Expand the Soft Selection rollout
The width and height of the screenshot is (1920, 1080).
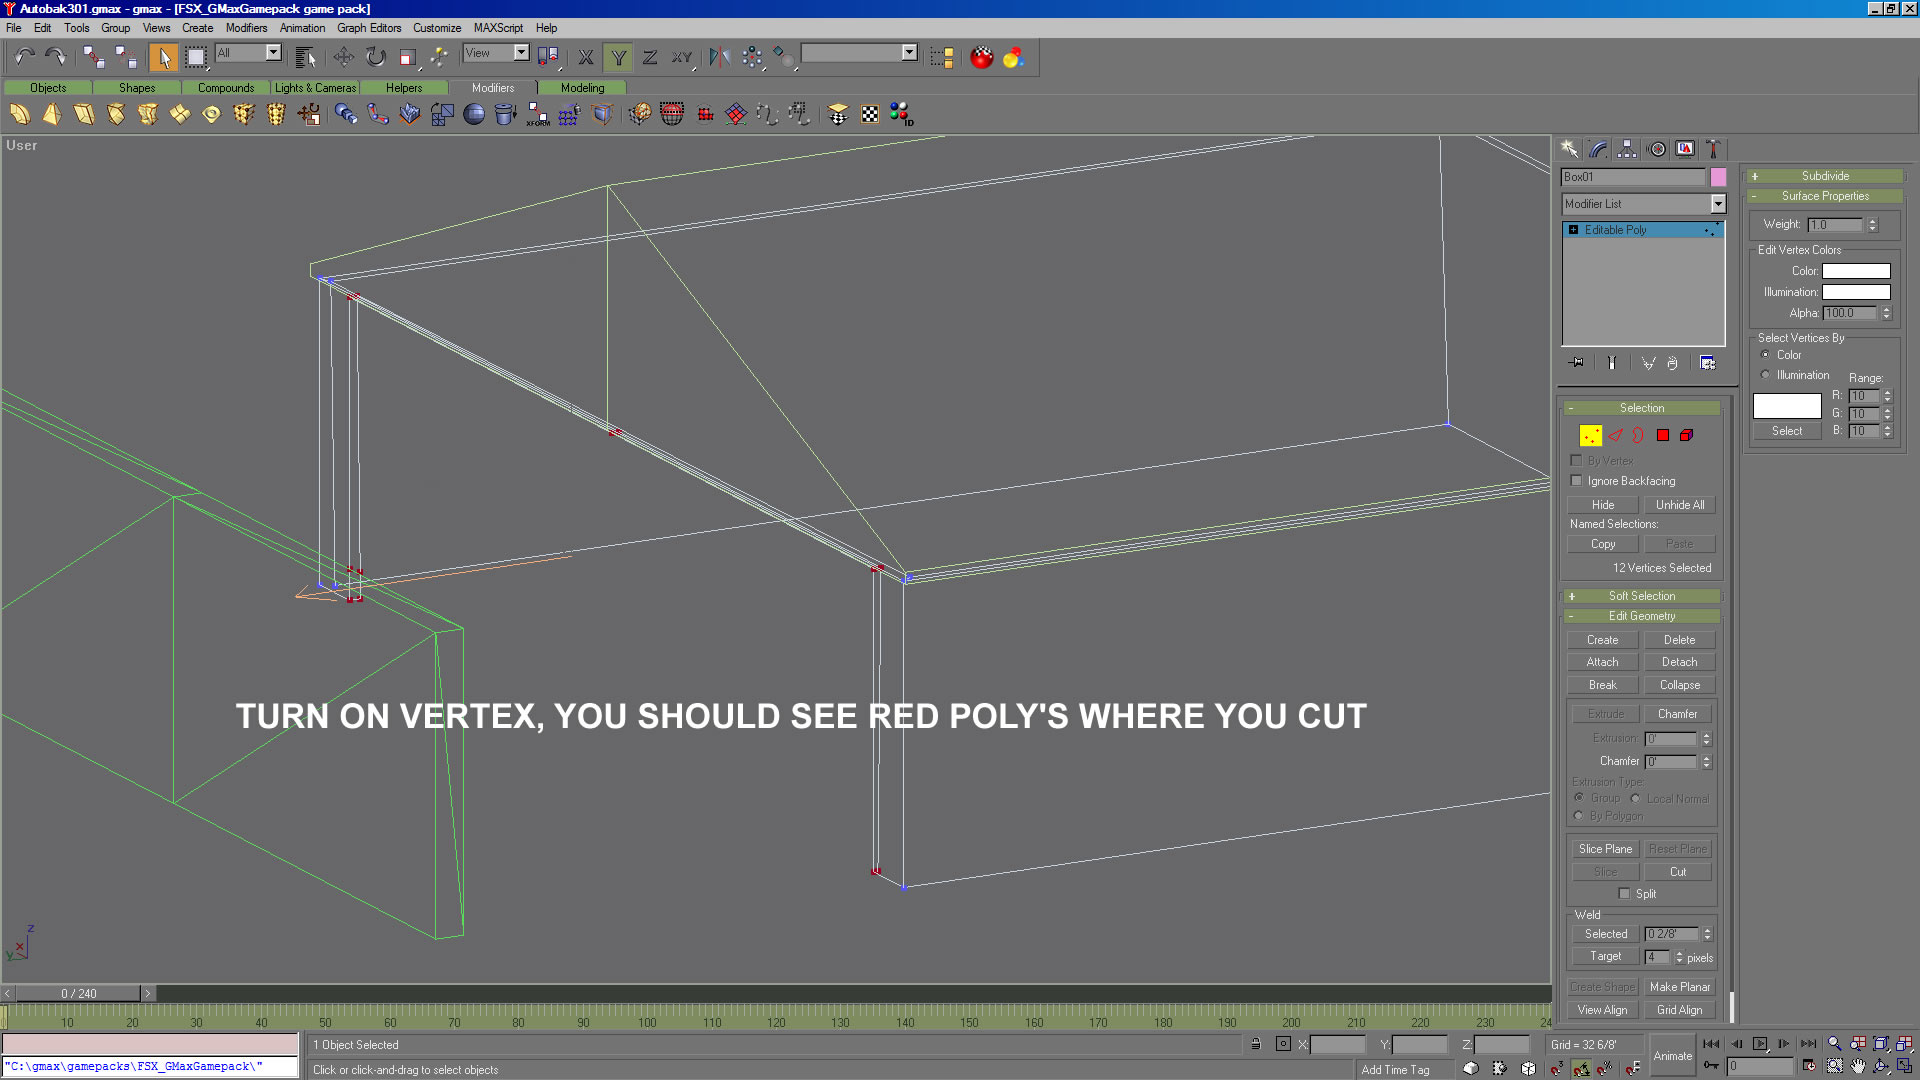1641,596
